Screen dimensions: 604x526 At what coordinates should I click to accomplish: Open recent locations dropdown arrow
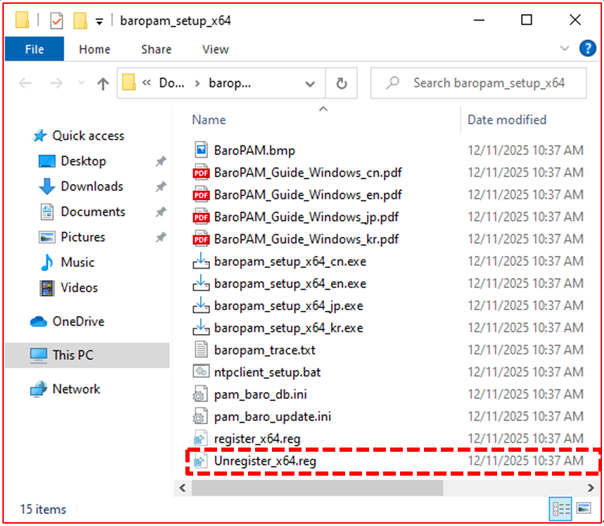click(81, 83)
